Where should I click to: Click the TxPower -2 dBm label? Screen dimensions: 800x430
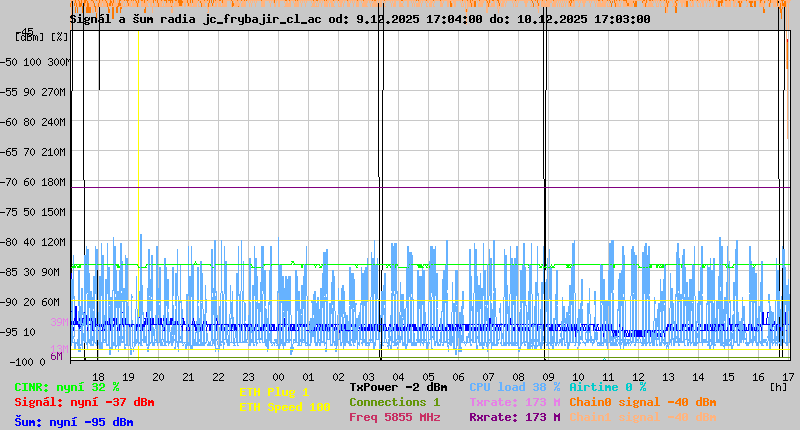(398, 387)
